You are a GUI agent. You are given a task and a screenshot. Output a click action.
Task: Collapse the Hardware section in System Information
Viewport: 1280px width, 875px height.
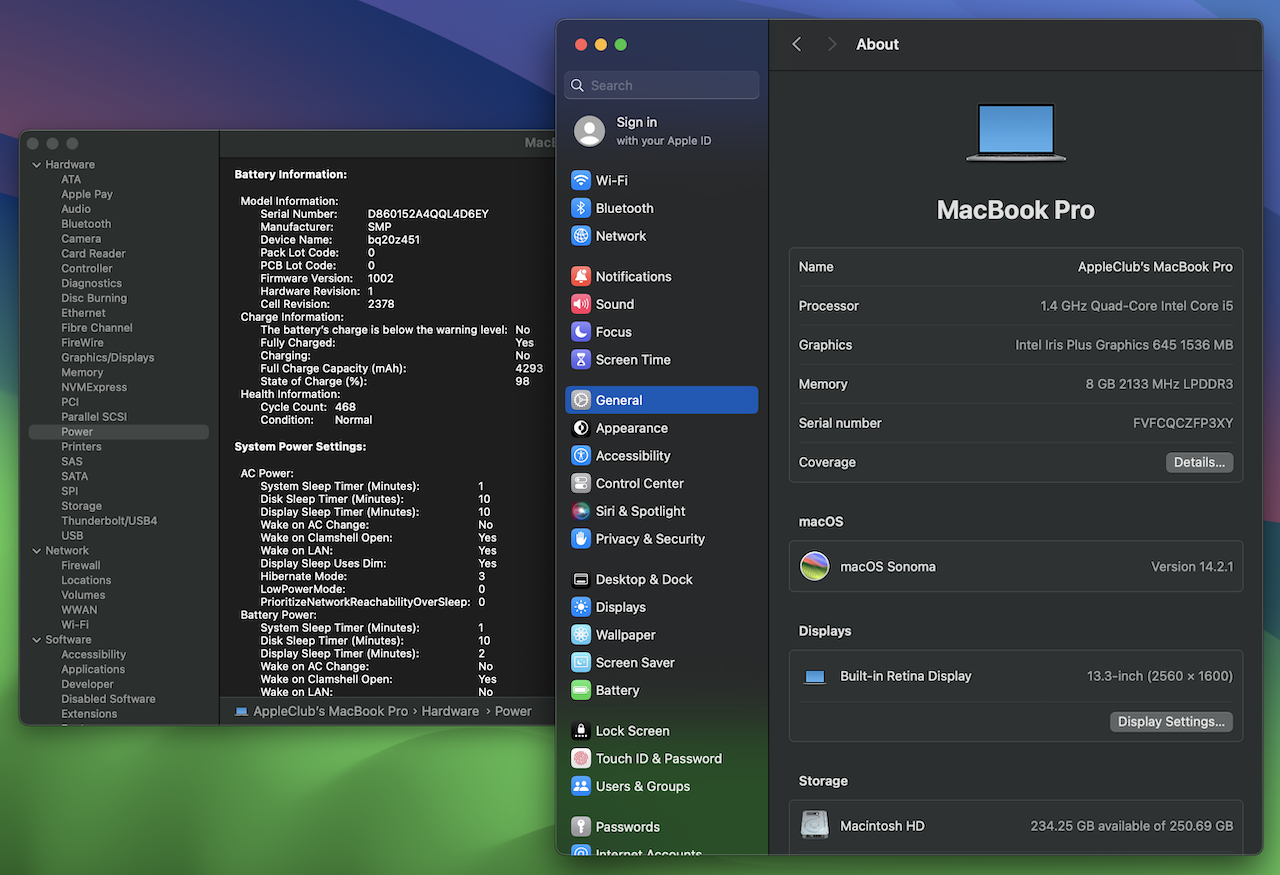37,165
